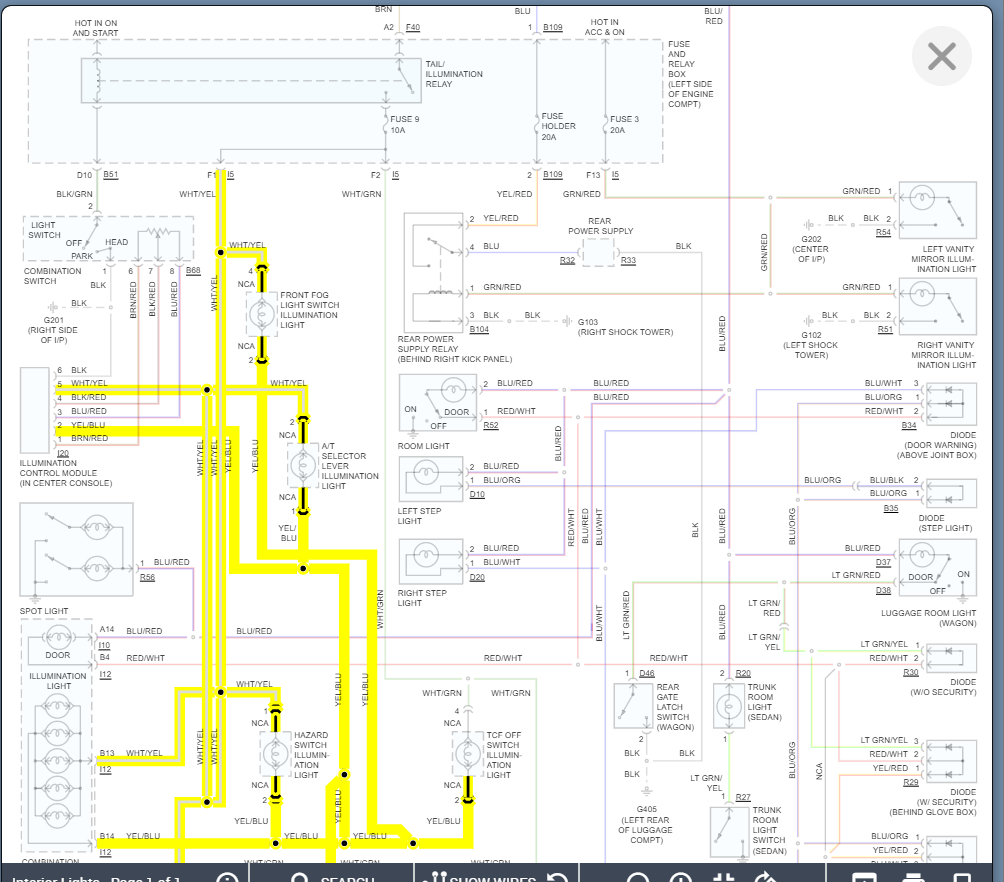Open connector B104 under power relay

tap(479, 329)
